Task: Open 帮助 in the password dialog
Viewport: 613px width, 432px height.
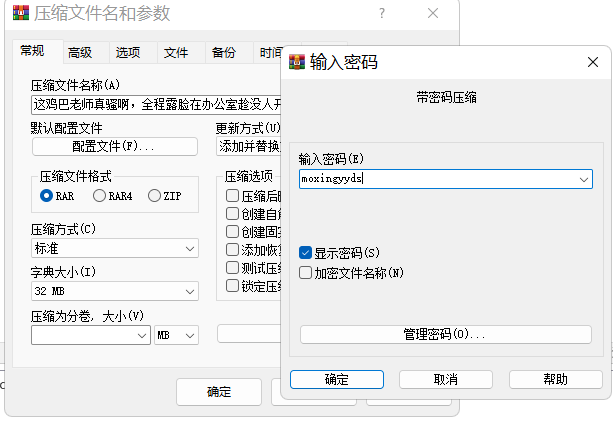Action: click(x=555, y=380)
